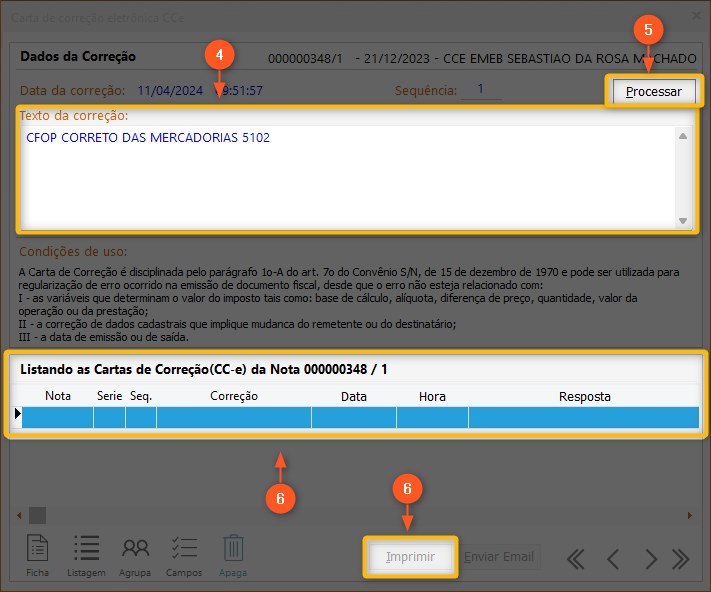Go to the previous record arrow
Viewport: 711px width, 592px height.
click(614, 558)
